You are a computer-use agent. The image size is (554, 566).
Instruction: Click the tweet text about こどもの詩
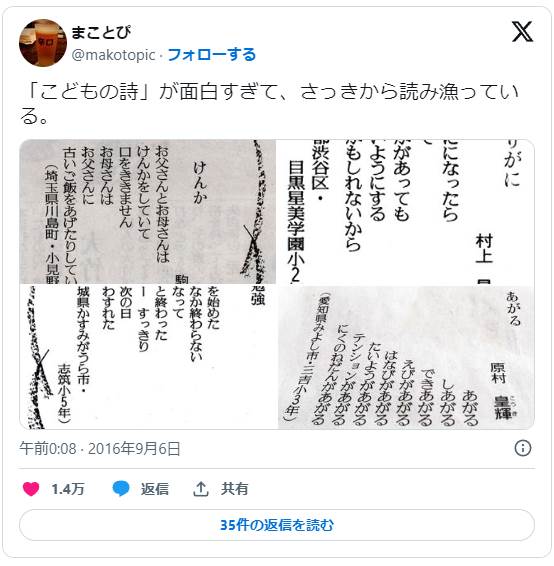click(x=270, y=103)
